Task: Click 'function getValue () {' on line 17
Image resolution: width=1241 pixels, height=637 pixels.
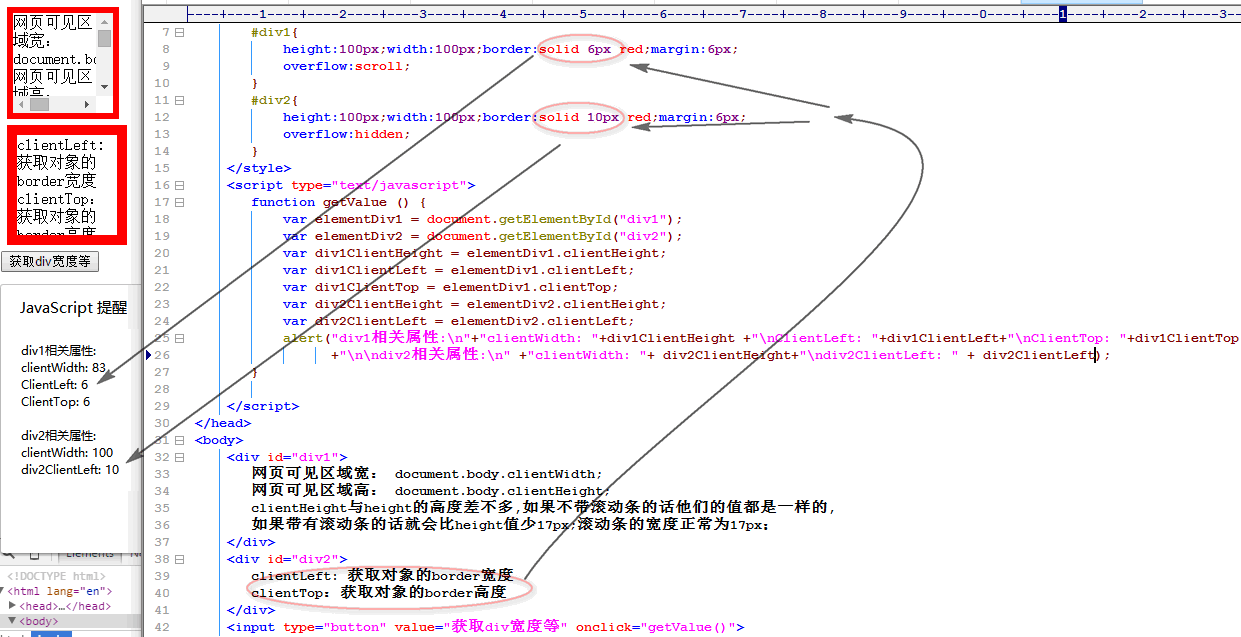Action: pos(339,202)
